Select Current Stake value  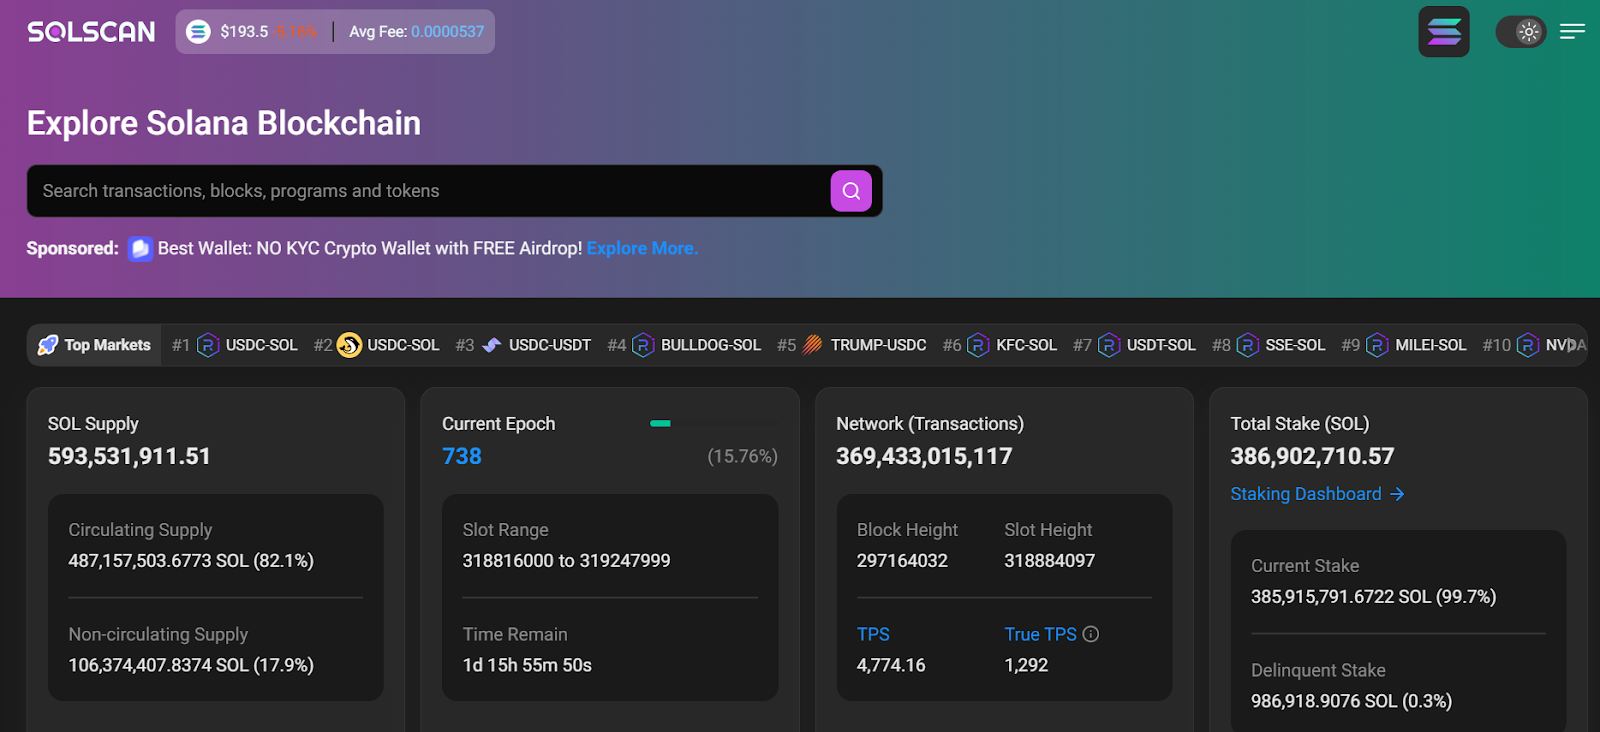(x=1374, y=597)
